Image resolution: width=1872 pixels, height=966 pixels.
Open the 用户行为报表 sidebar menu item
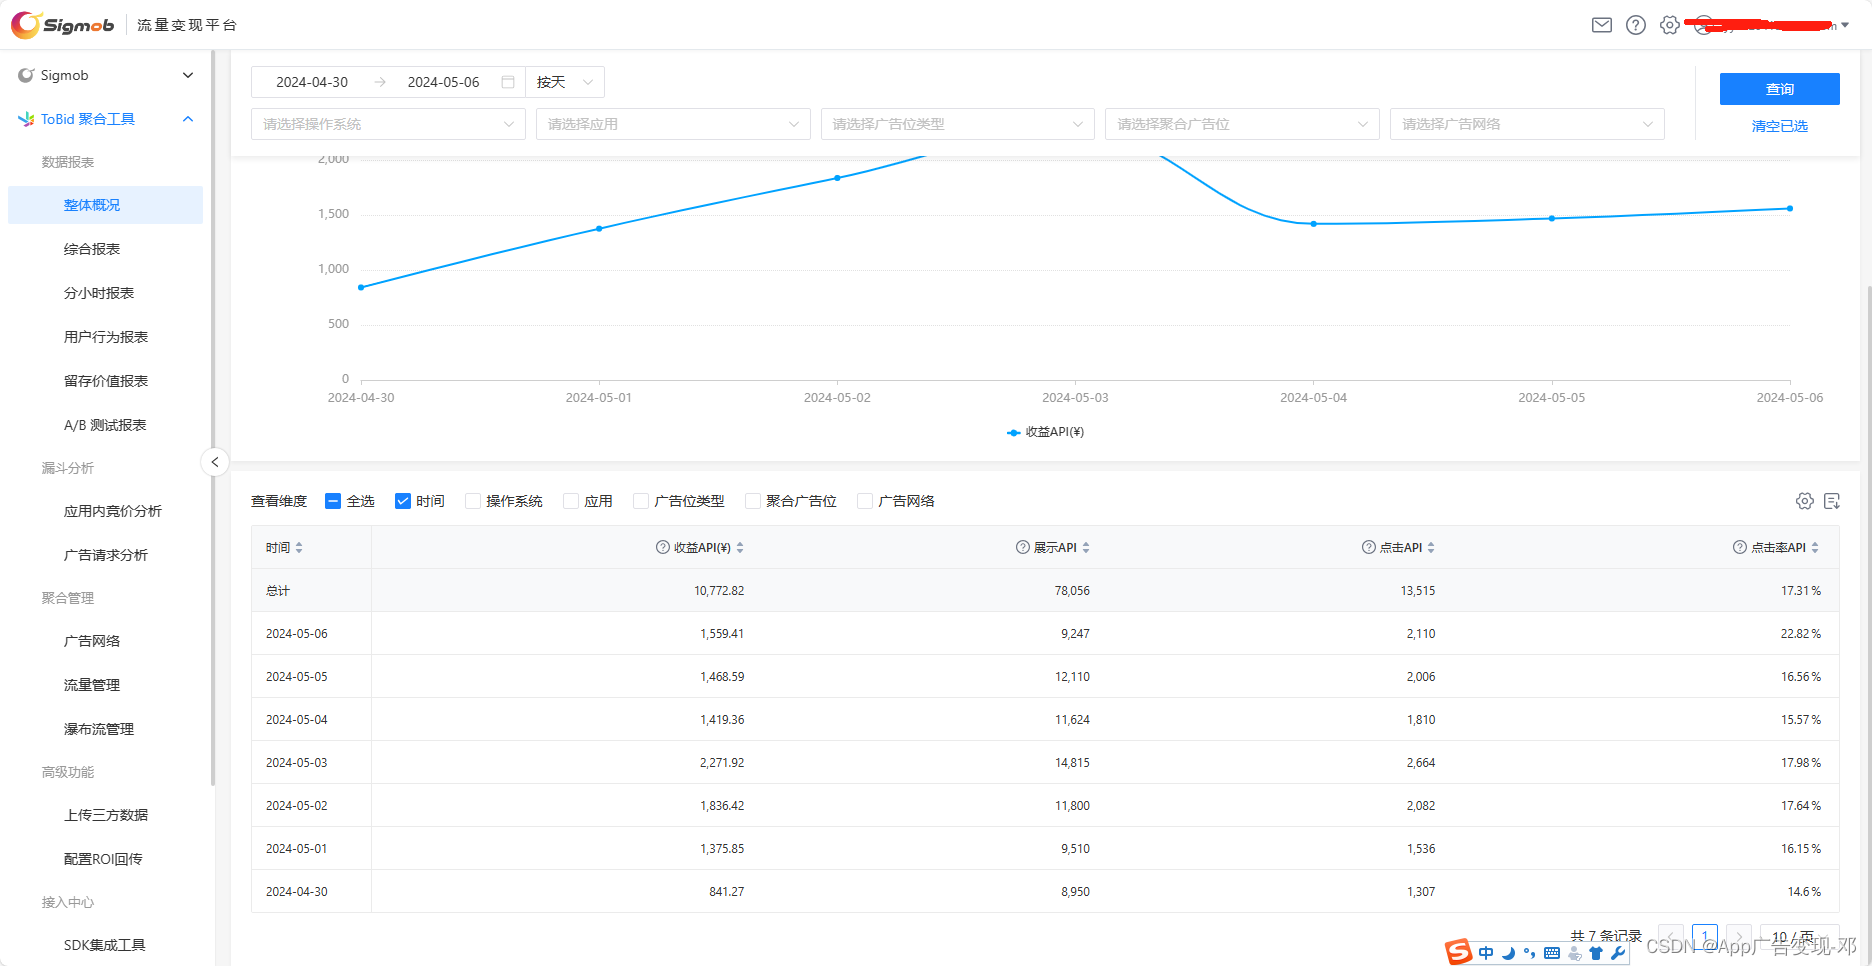(x=105, y=337)
